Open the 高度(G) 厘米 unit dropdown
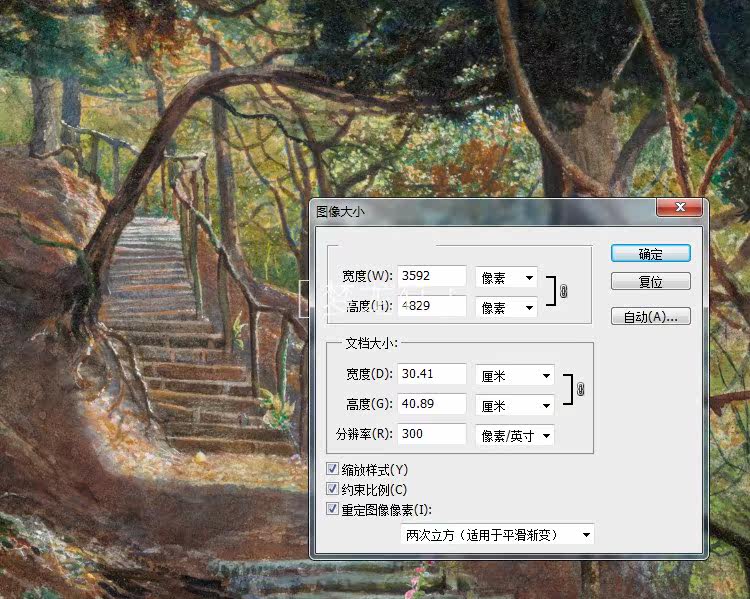This screenshot has width=750, height=599. [x=515, y=406]
